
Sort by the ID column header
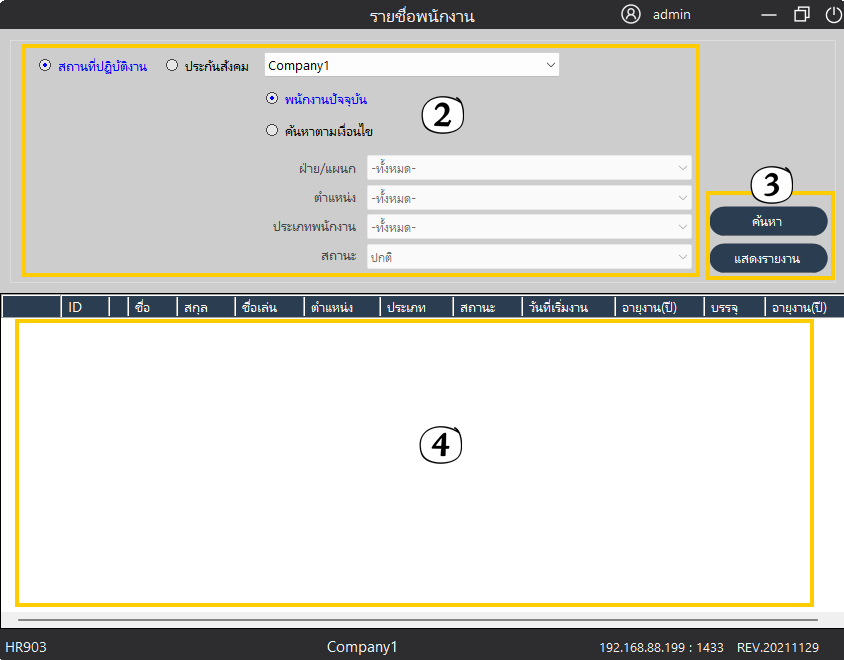click(85, 307)
